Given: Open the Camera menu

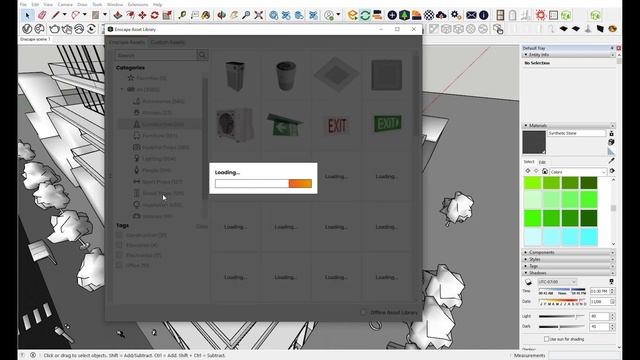Looking at the screenshot, I should [x=65, y=4].
